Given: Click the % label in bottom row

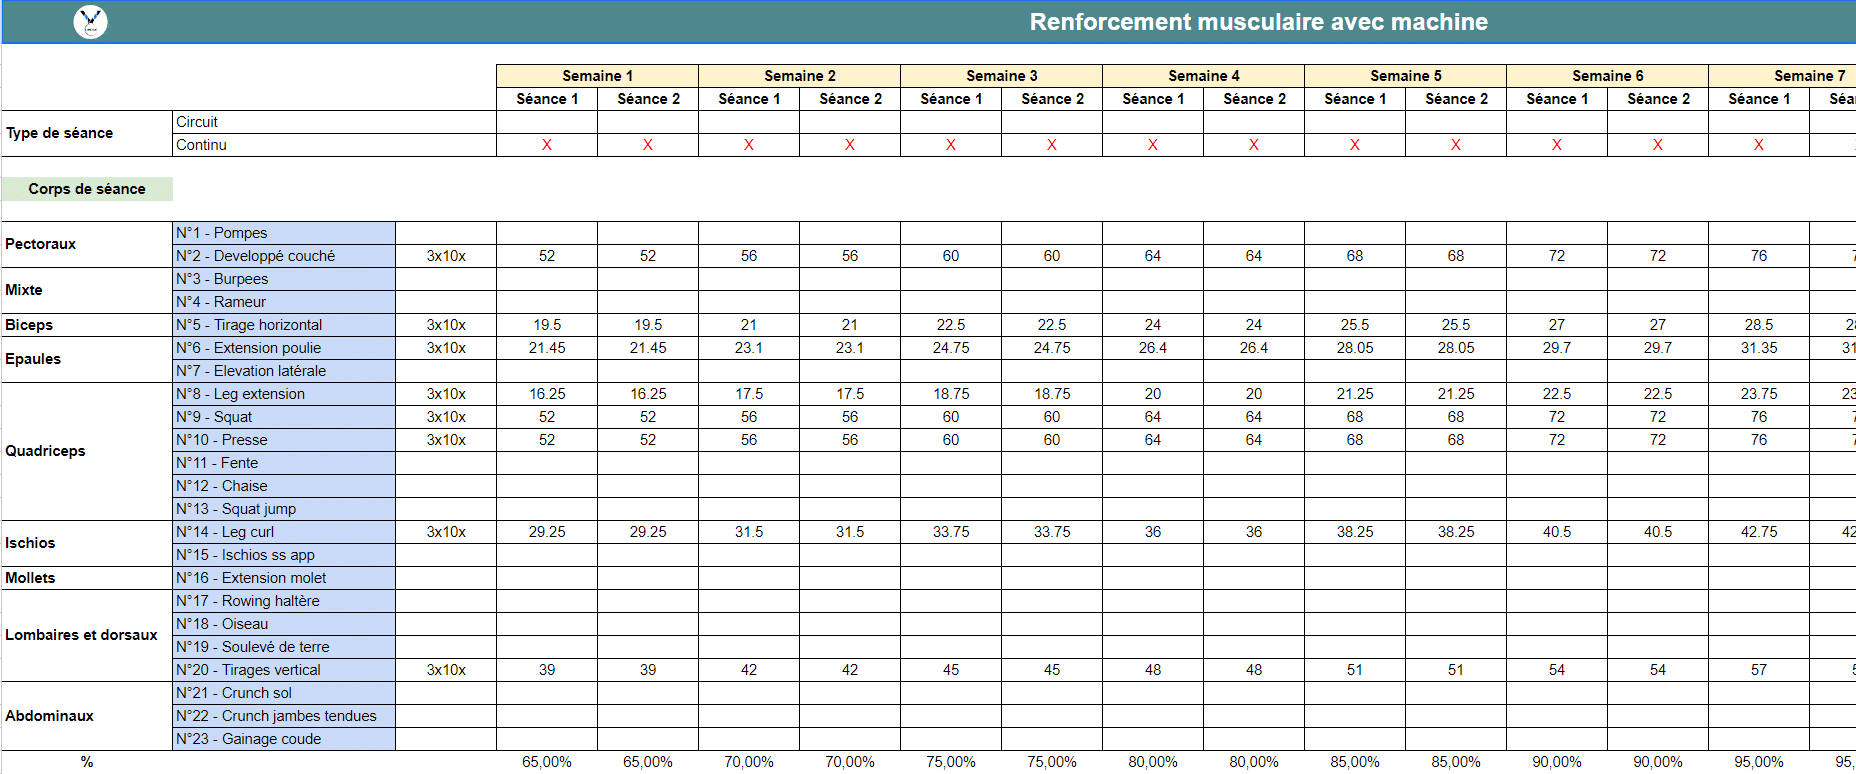Looking at the screenshot, I should 87,762.
